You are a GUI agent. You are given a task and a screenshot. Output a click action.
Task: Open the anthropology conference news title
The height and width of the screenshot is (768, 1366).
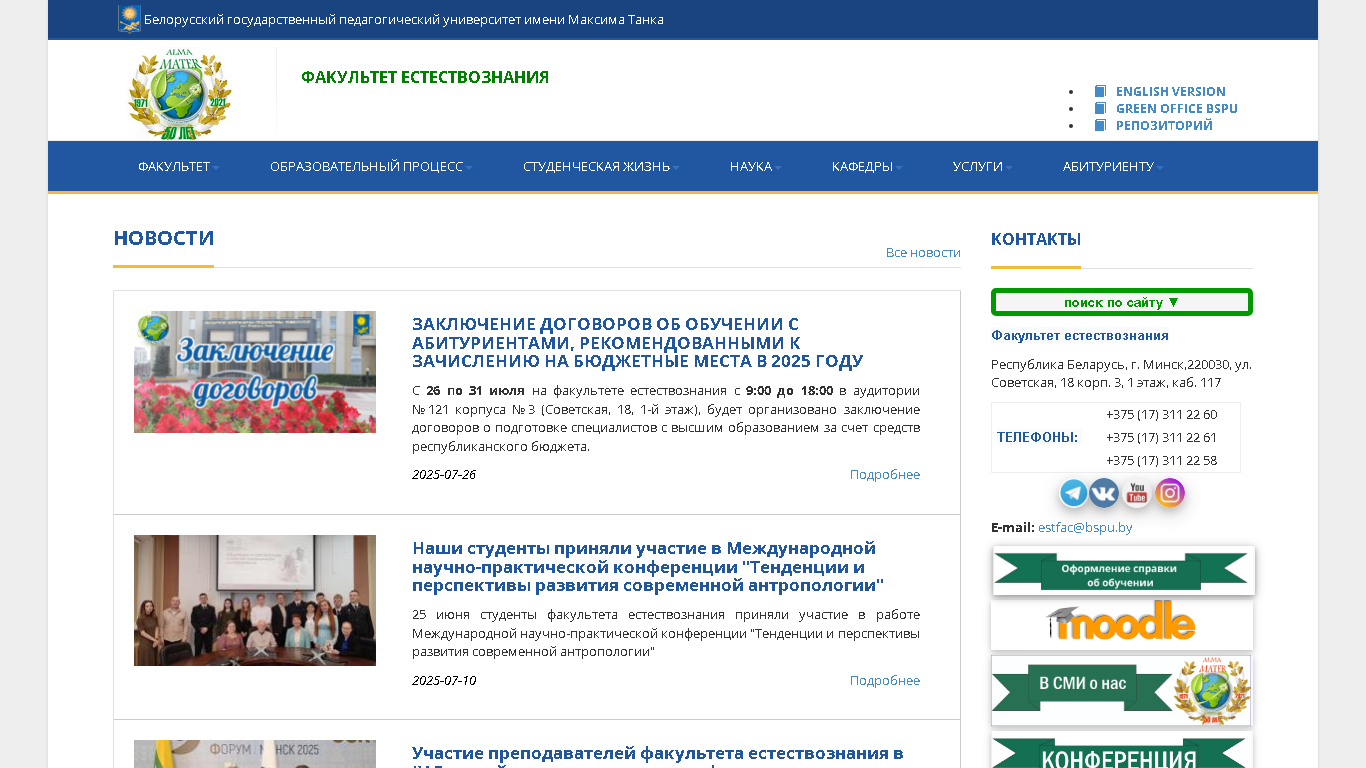tap(648, 567)
